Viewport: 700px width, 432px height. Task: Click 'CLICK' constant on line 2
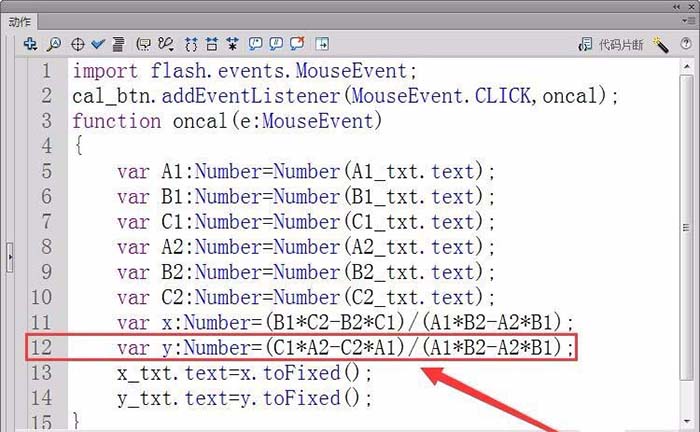tap(502, 96)
